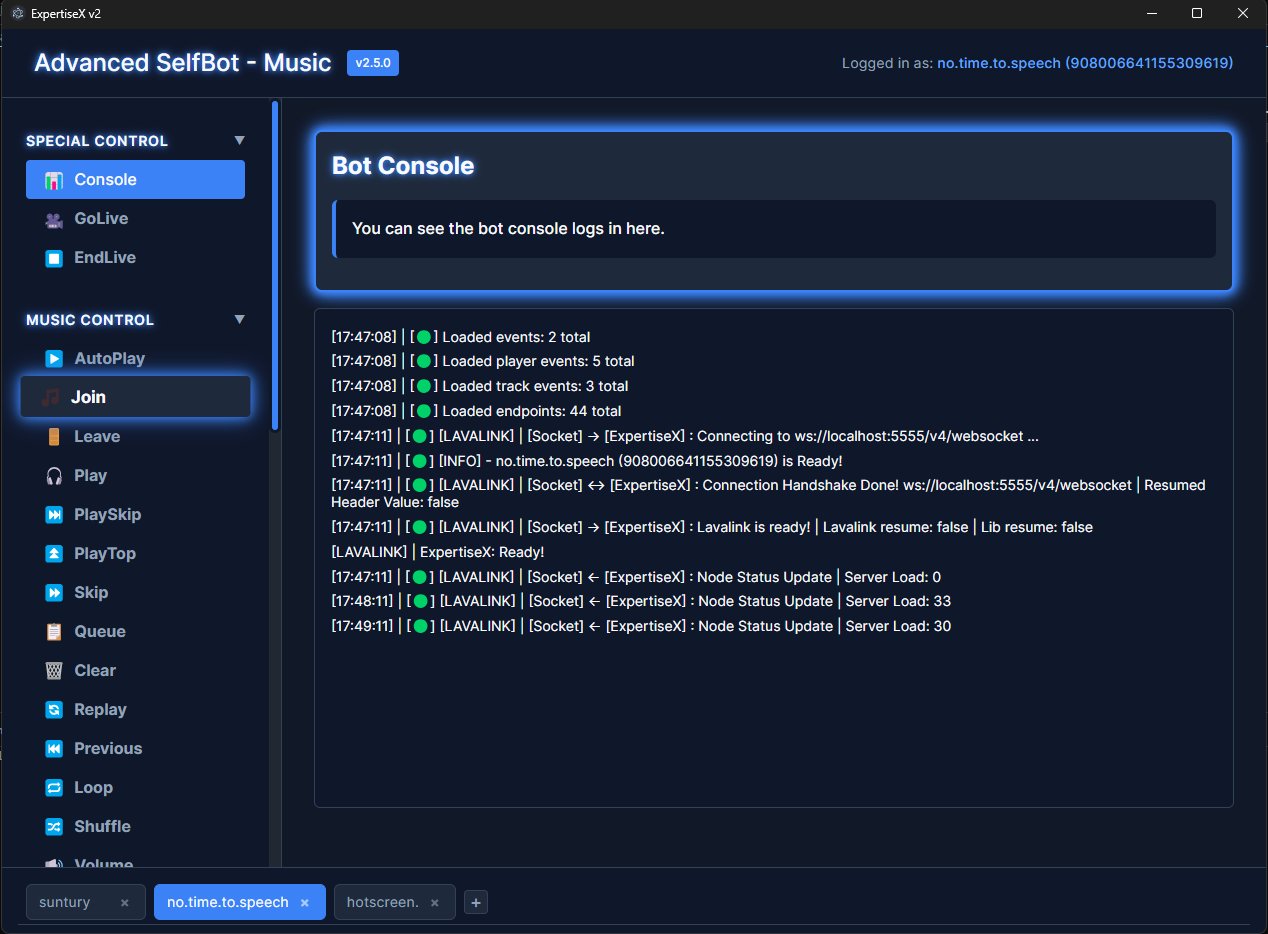The width and height of the screenshot is (1268, 934).
Task: Choose the Loop command label
Action: 93,788
